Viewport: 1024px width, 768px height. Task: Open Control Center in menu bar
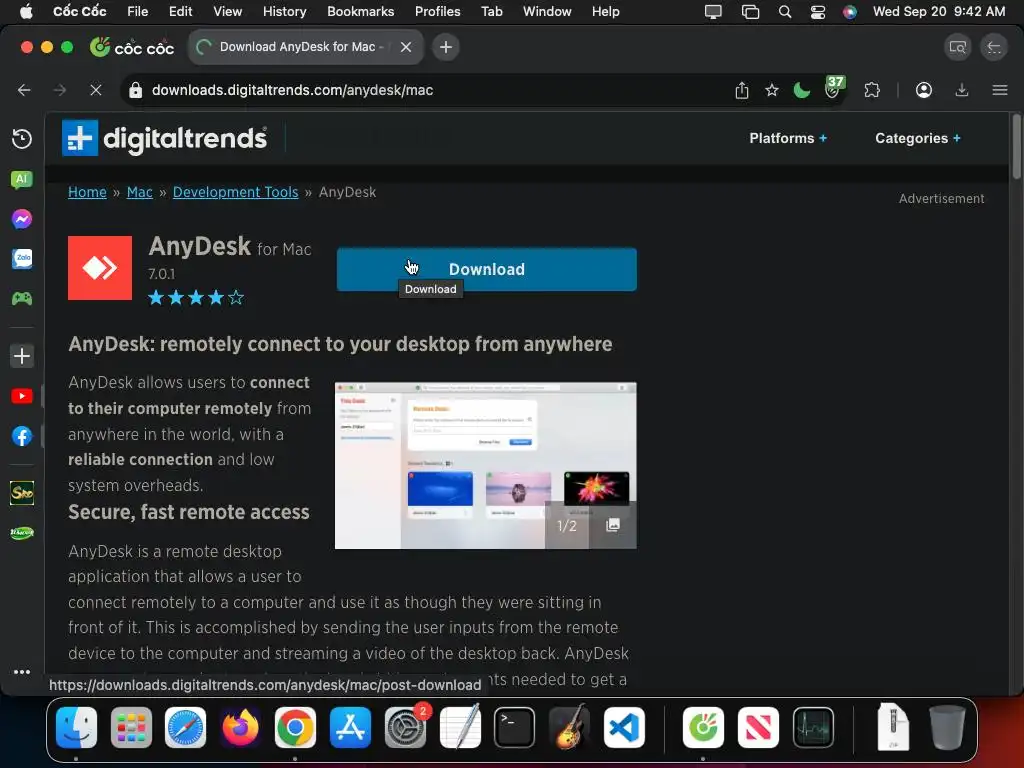(x=818, y=11)
